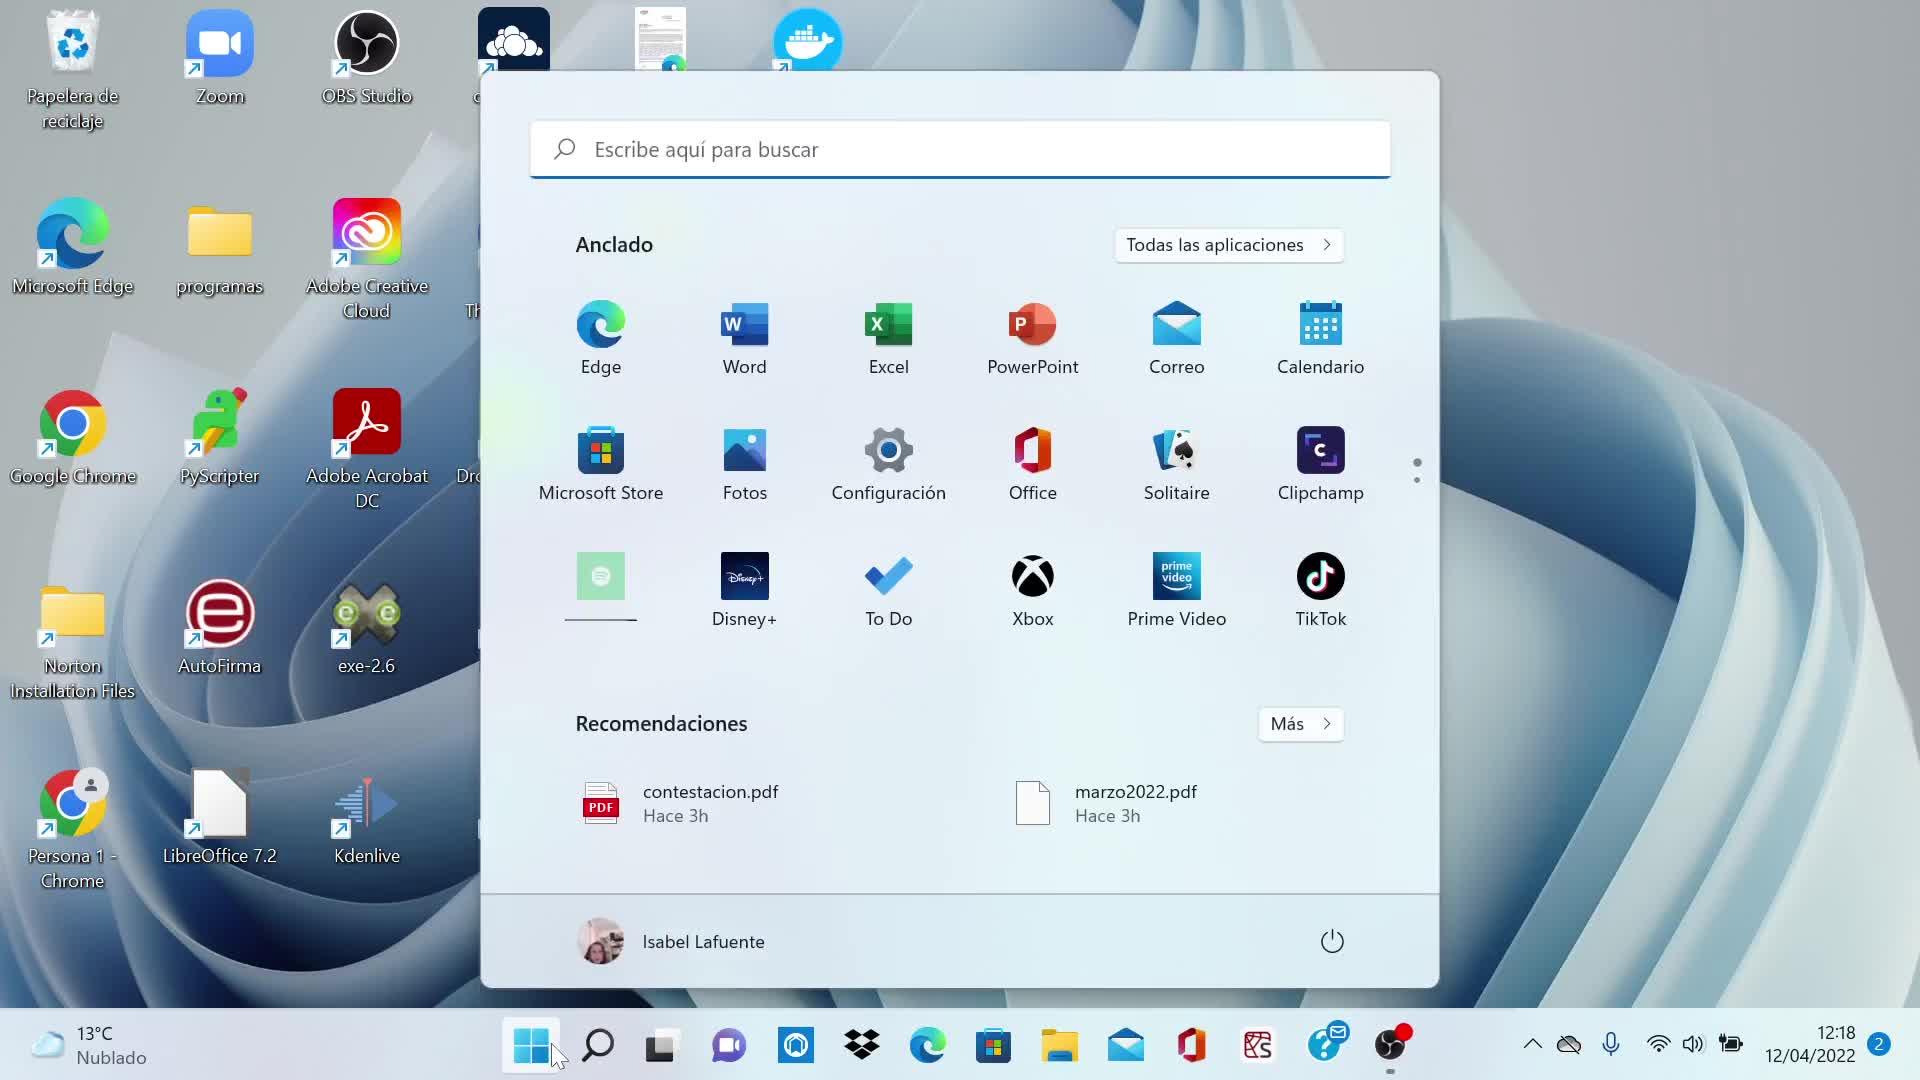Open the To Do app
The height and width of the screenshot is (1080, 1920).
[888, 590]
